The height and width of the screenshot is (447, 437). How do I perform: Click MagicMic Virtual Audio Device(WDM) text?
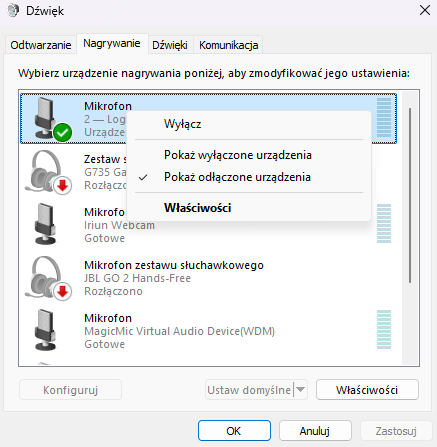(179, 331)
